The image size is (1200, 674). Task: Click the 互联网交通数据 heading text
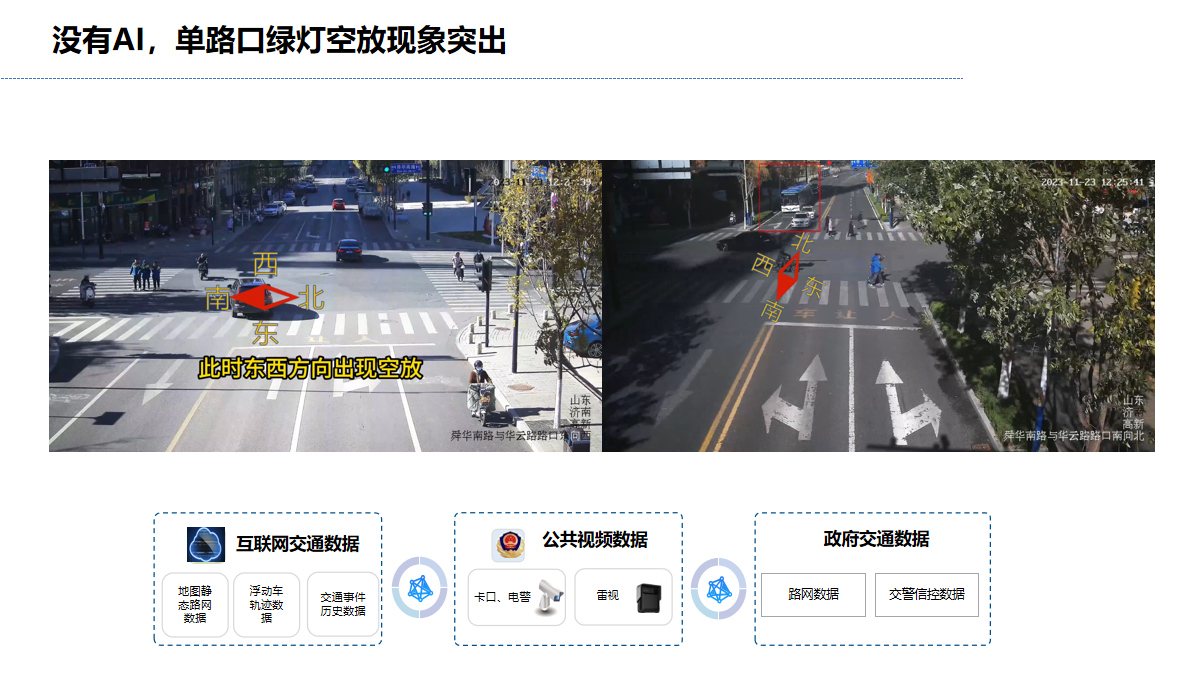click(298, 544)
